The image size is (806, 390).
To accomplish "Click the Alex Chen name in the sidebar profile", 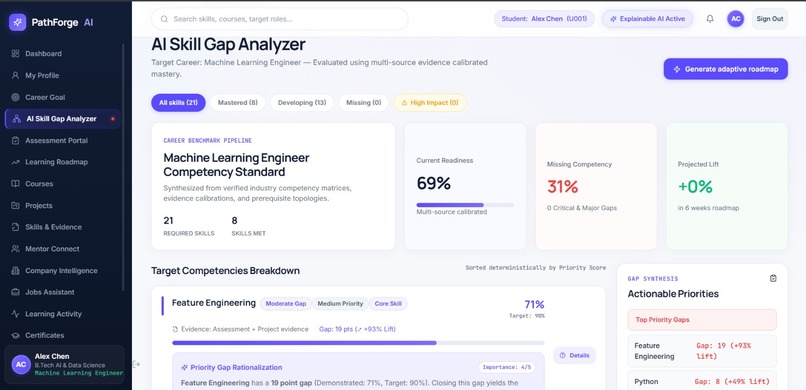I will [x=52, y=356].
